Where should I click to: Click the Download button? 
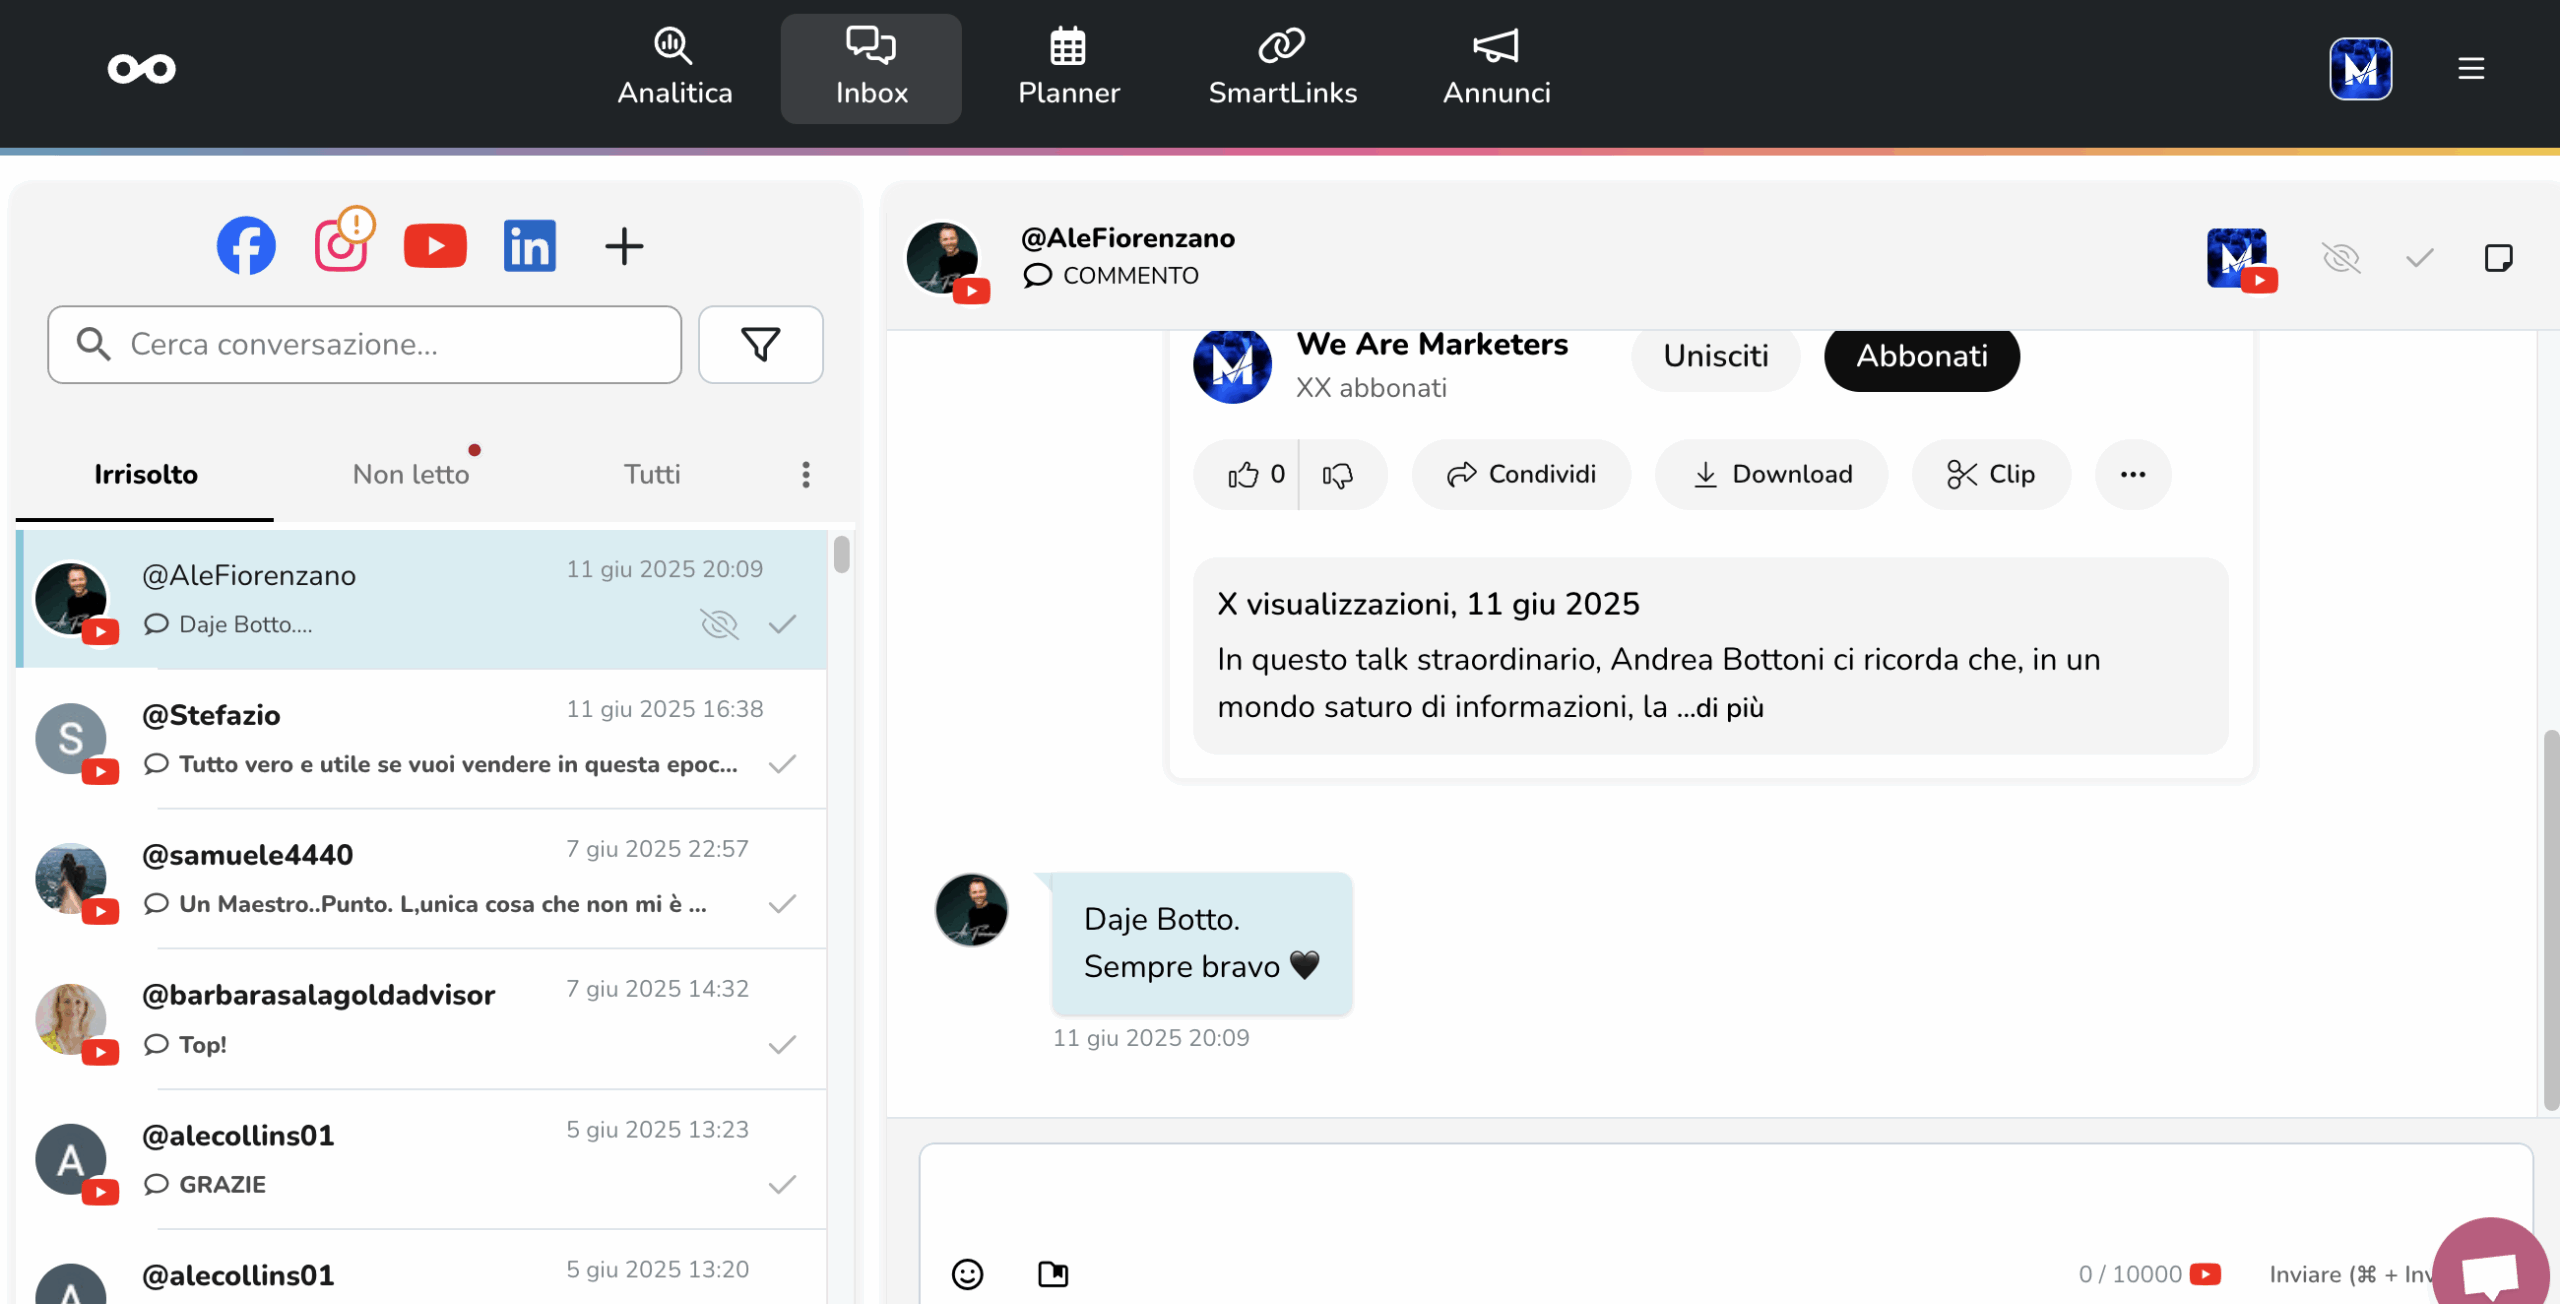pos(1771,474)
